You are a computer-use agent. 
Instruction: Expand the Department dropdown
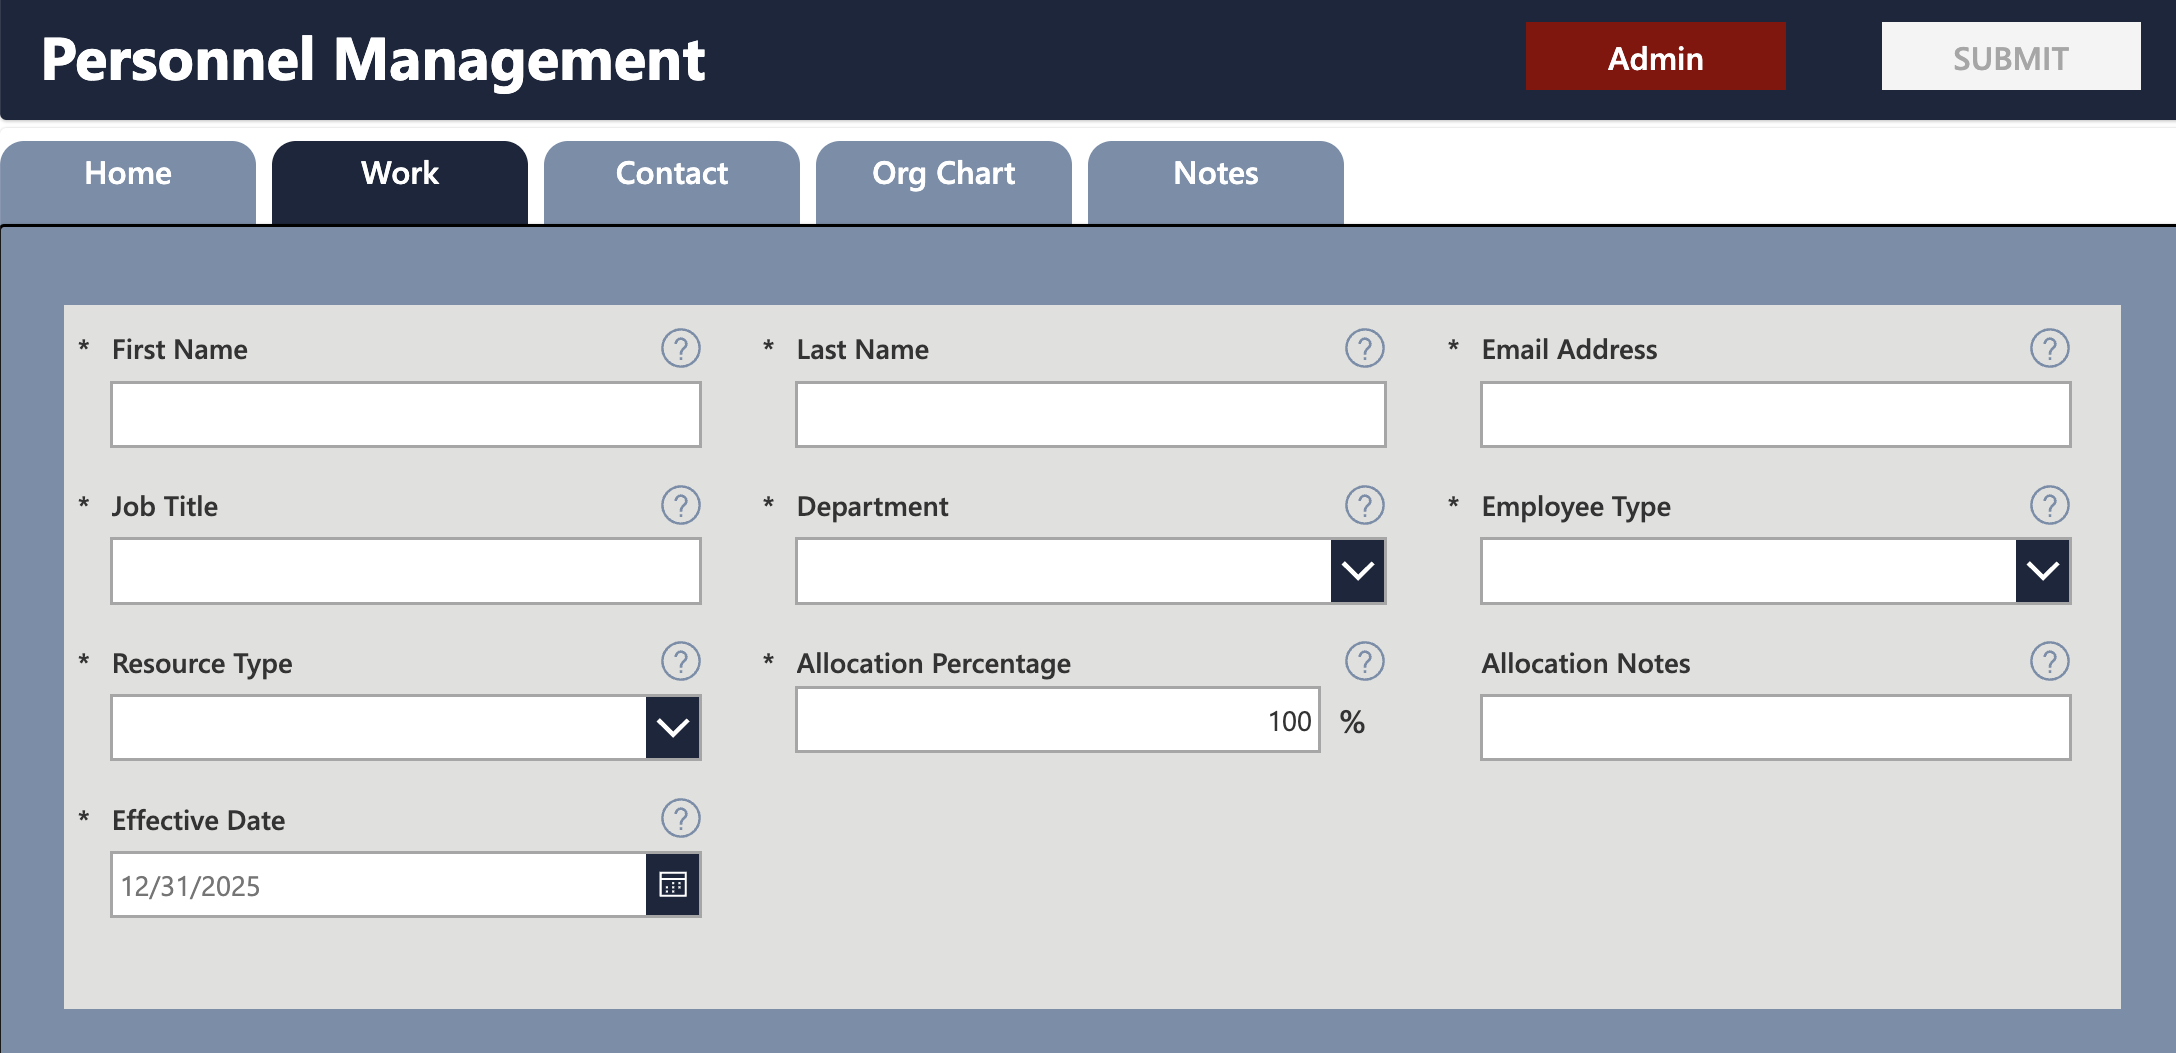tap(1357, 571)
